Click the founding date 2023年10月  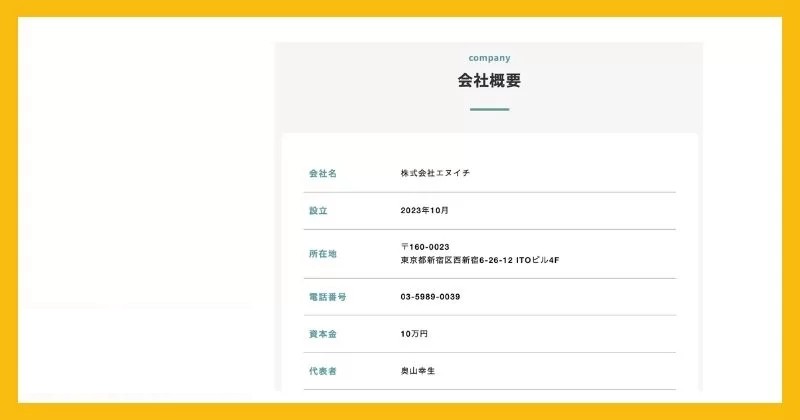point(425,211)
